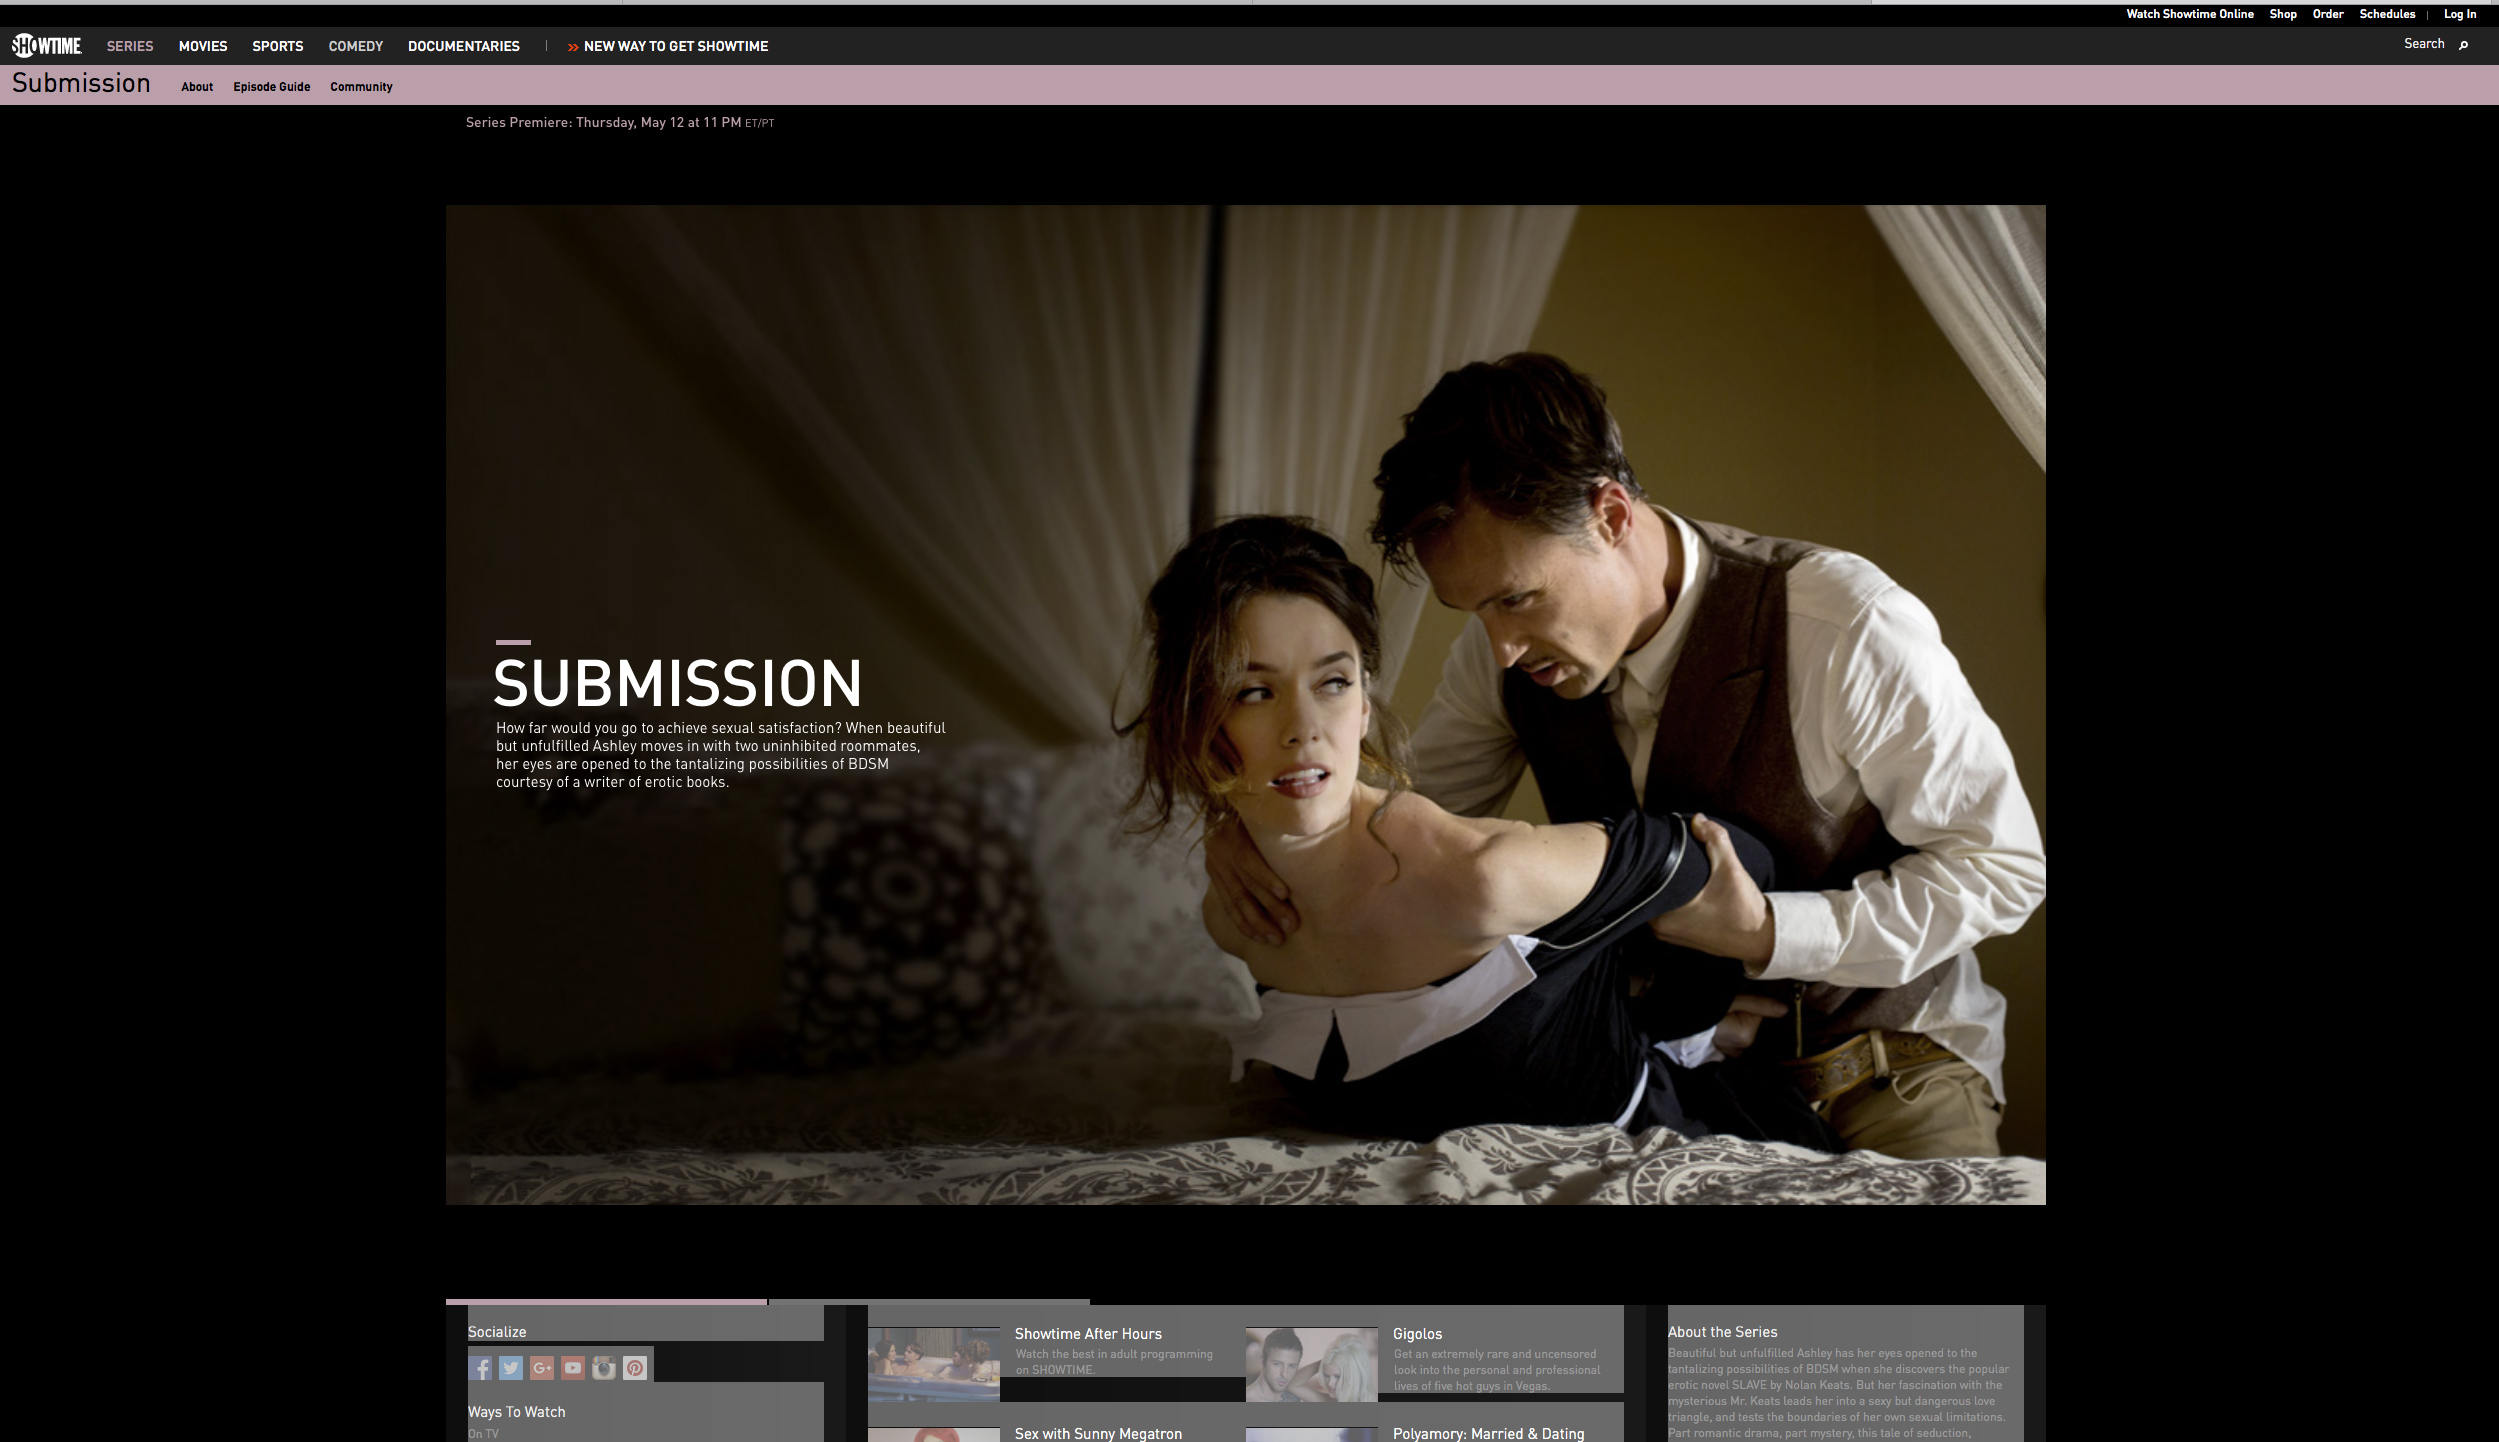Open Sex with Sunny Megatron link
The width and height of the screenshot is (2499, 1442).
click(1098, 1434)
